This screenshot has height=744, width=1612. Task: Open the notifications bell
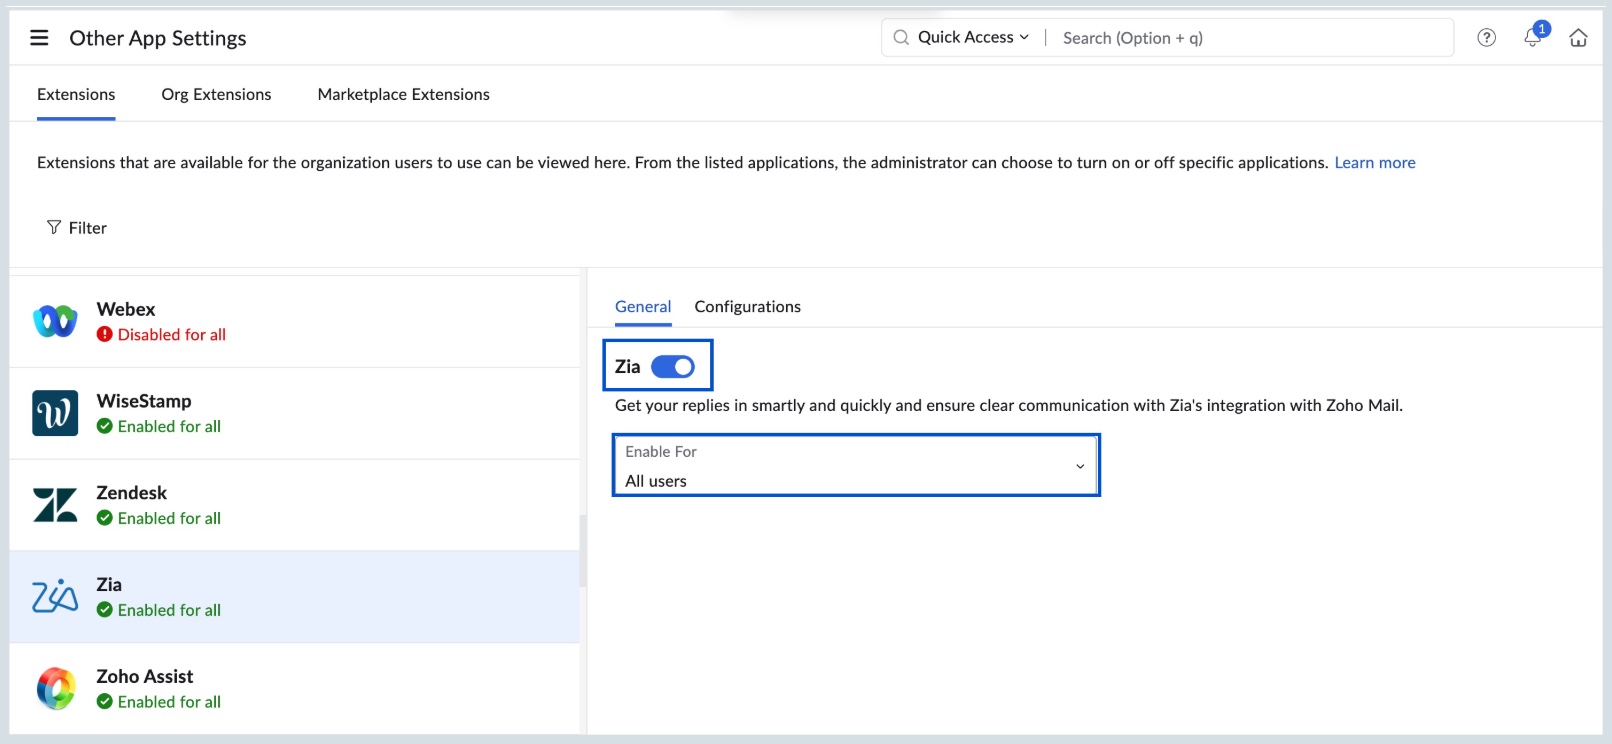[1532, 38]
